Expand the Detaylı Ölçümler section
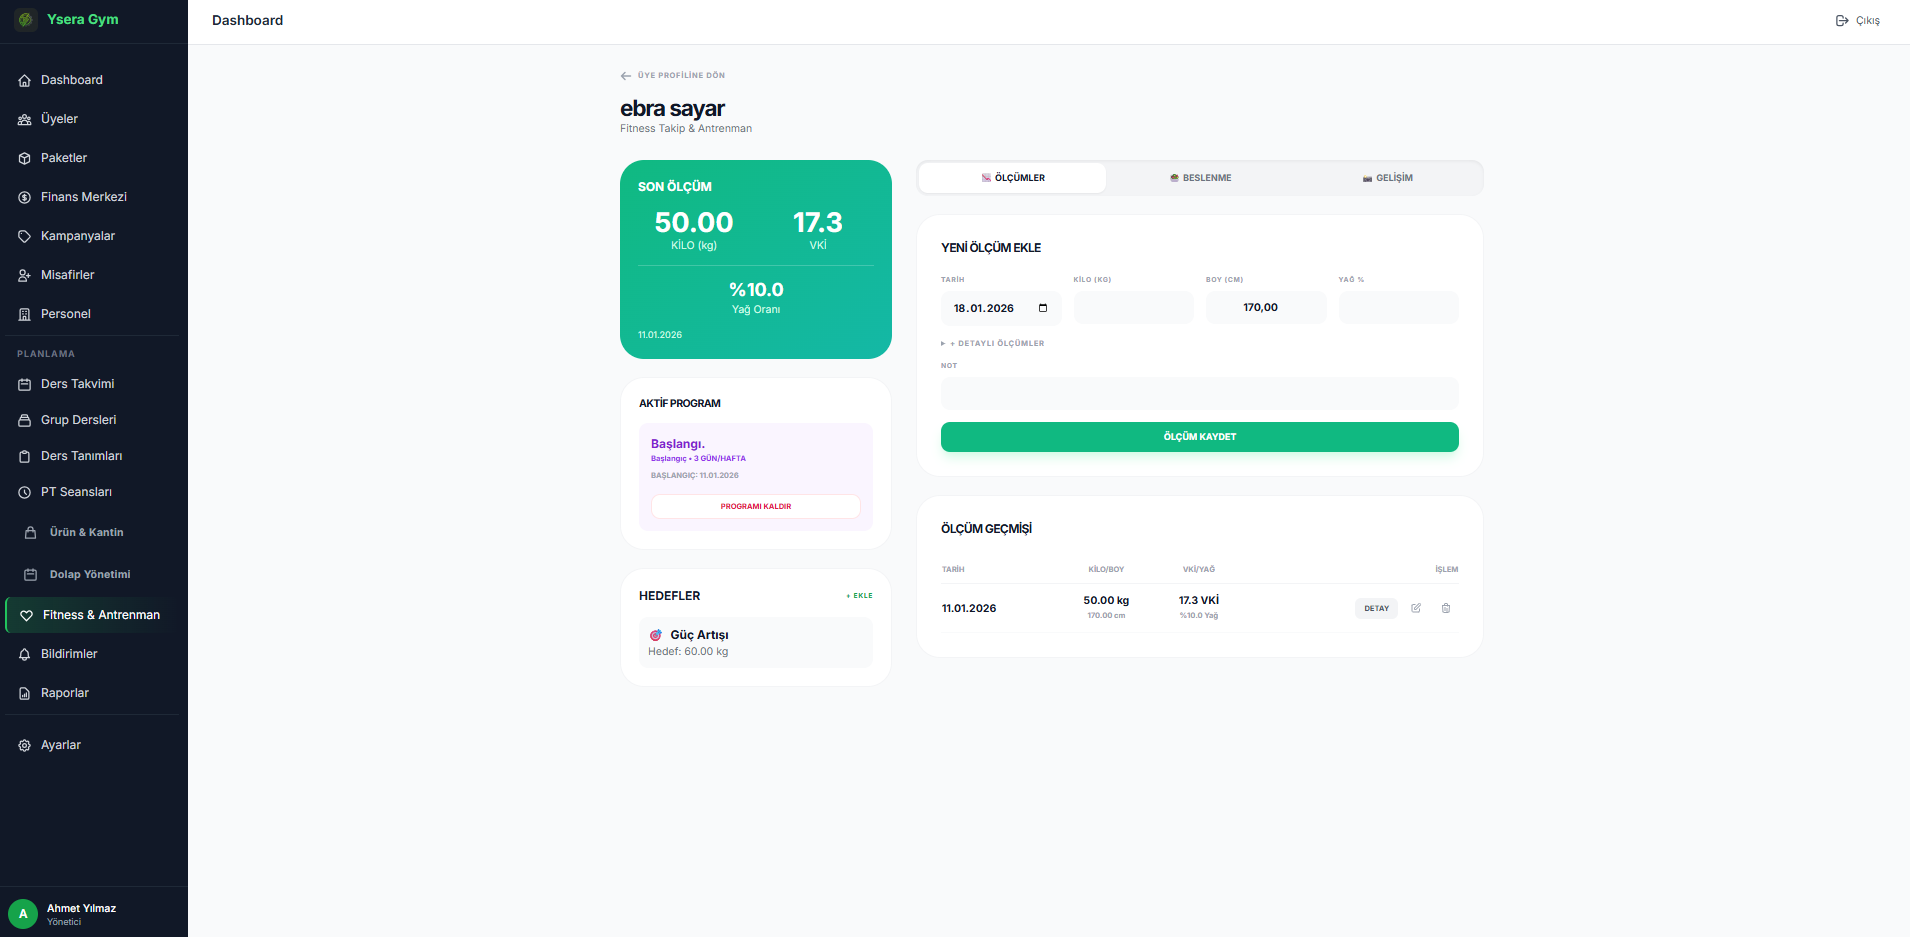The image size is (1910, 937). coord(996,343)
